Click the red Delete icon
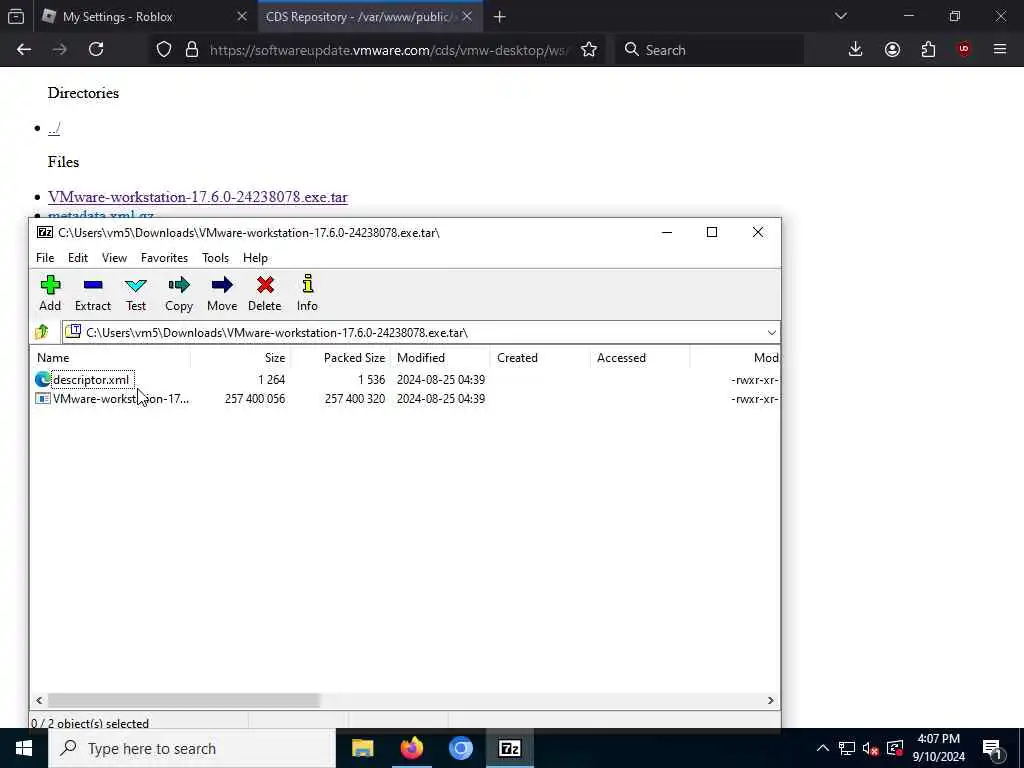Image resolution: width=1024 pixels, height=768 pixels. (264, 293)
